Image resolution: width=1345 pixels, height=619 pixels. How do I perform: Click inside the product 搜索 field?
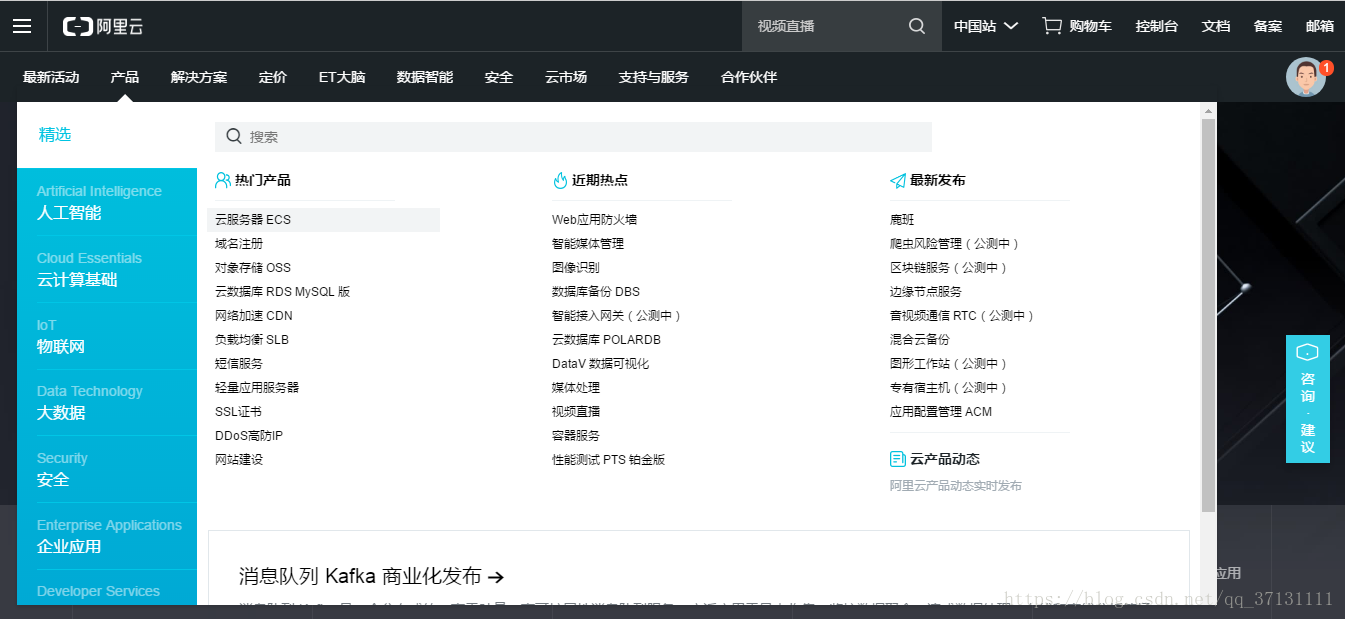tap(573, 137)
